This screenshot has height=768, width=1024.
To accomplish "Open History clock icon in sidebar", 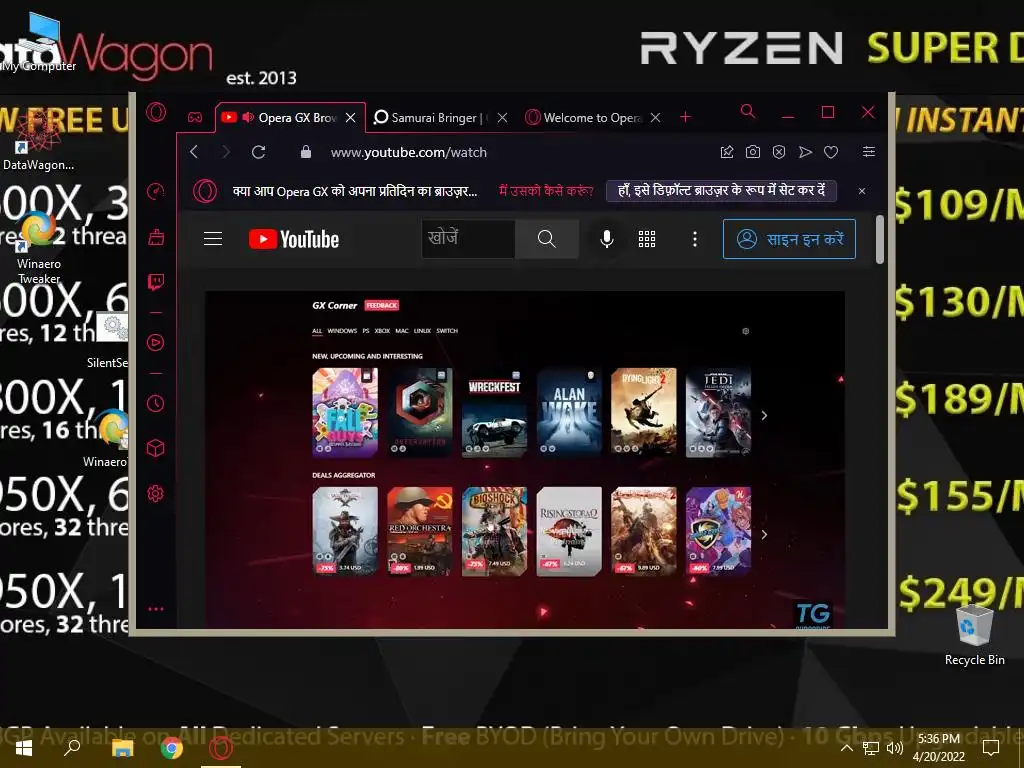I will [x=155, y=403].
